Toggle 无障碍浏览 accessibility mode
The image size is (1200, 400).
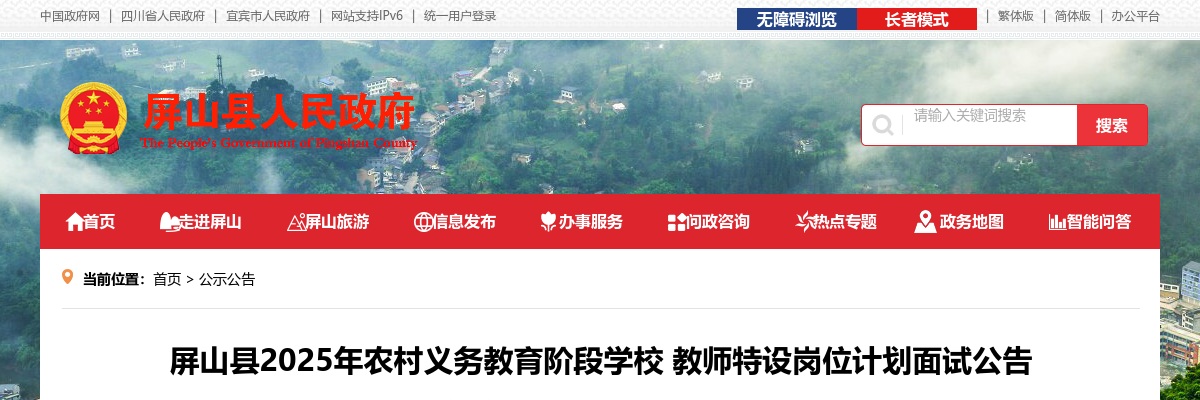click(796, 19)
